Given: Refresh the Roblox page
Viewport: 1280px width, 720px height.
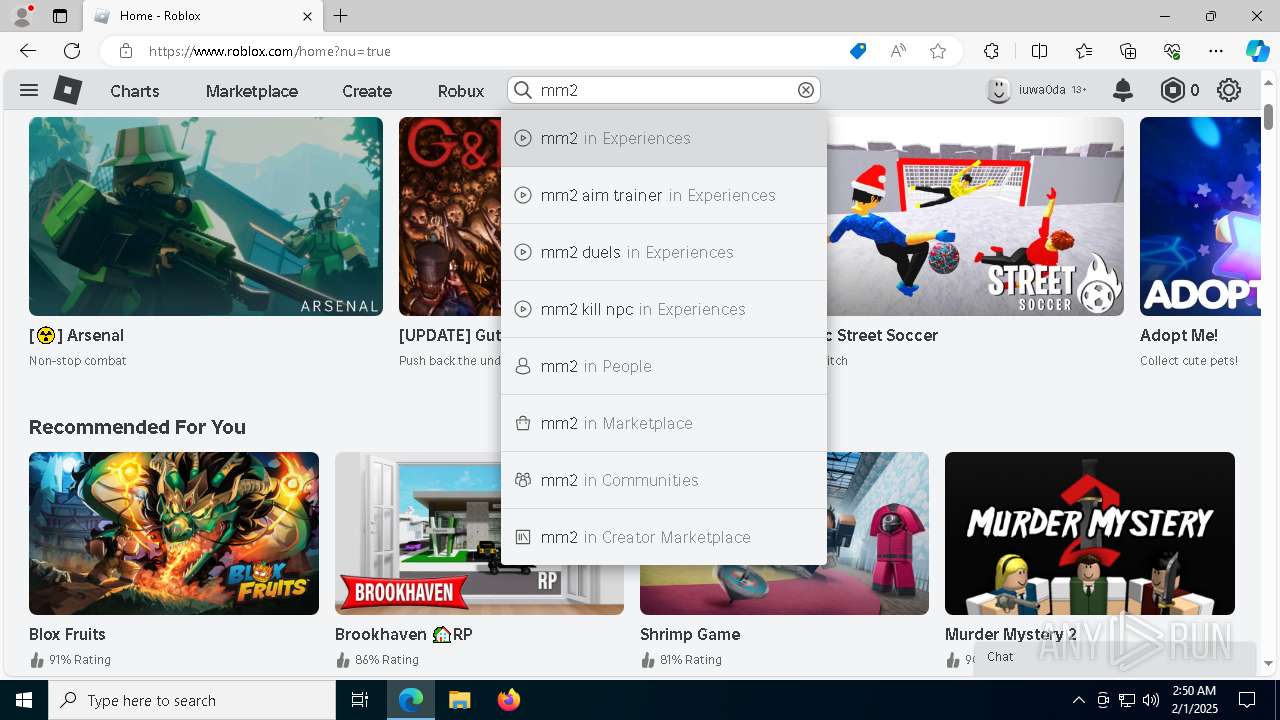Looking at the screenshot, I should 72,51.
